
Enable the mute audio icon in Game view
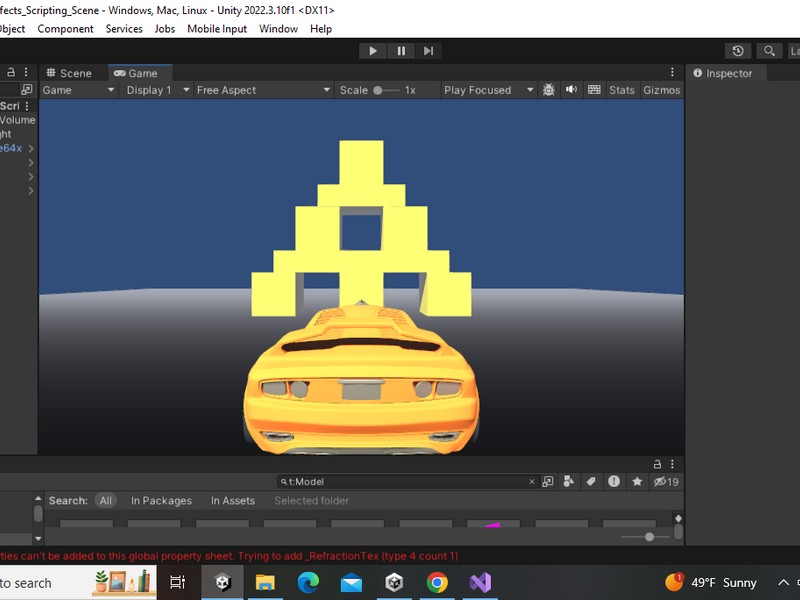pos(572,89)
